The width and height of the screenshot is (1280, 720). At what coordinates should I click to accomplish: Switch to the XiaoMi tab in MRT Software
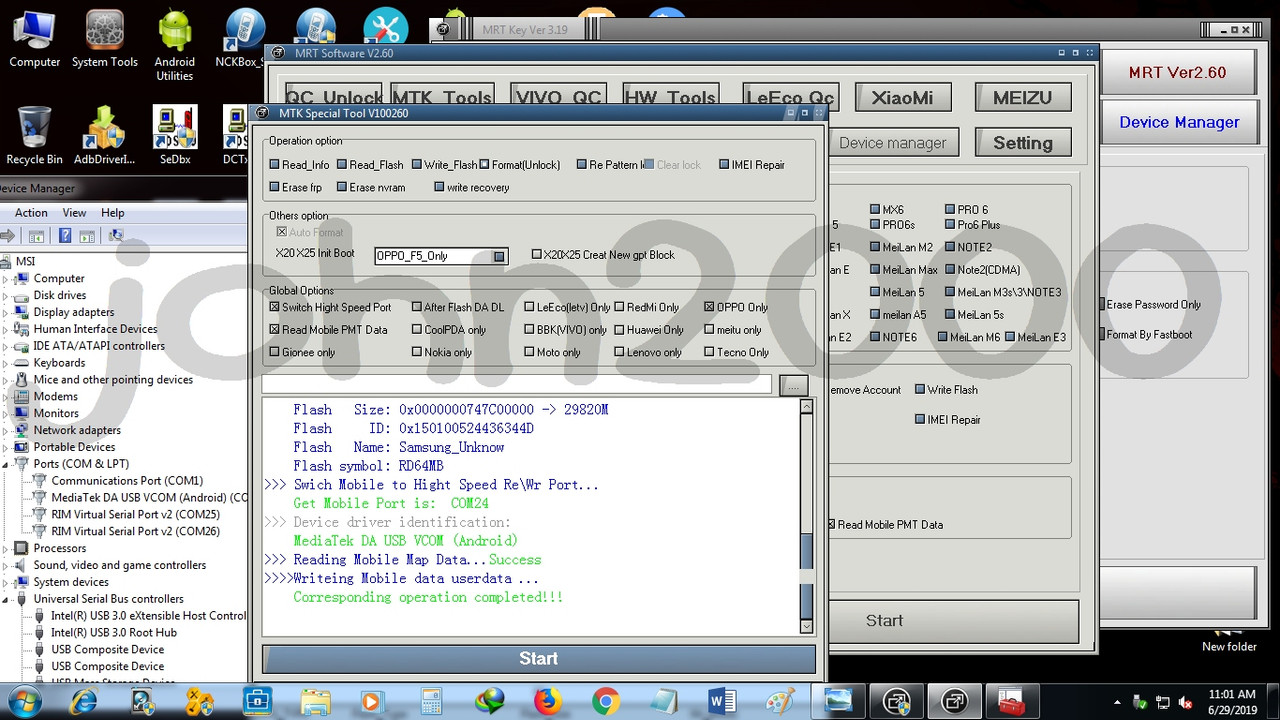902,97
